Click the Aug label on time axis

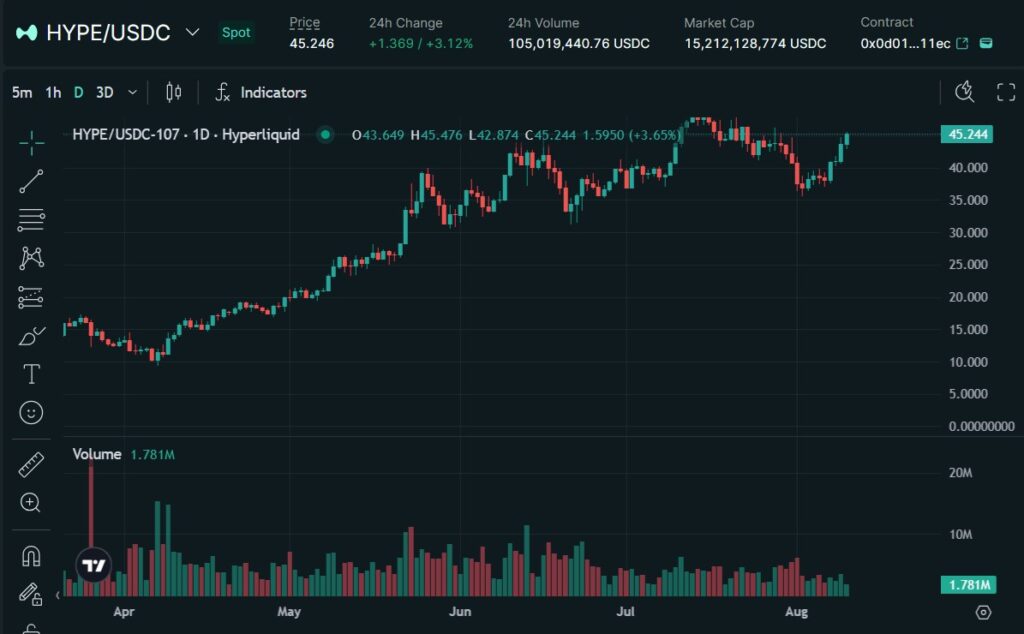pos(796,612)
